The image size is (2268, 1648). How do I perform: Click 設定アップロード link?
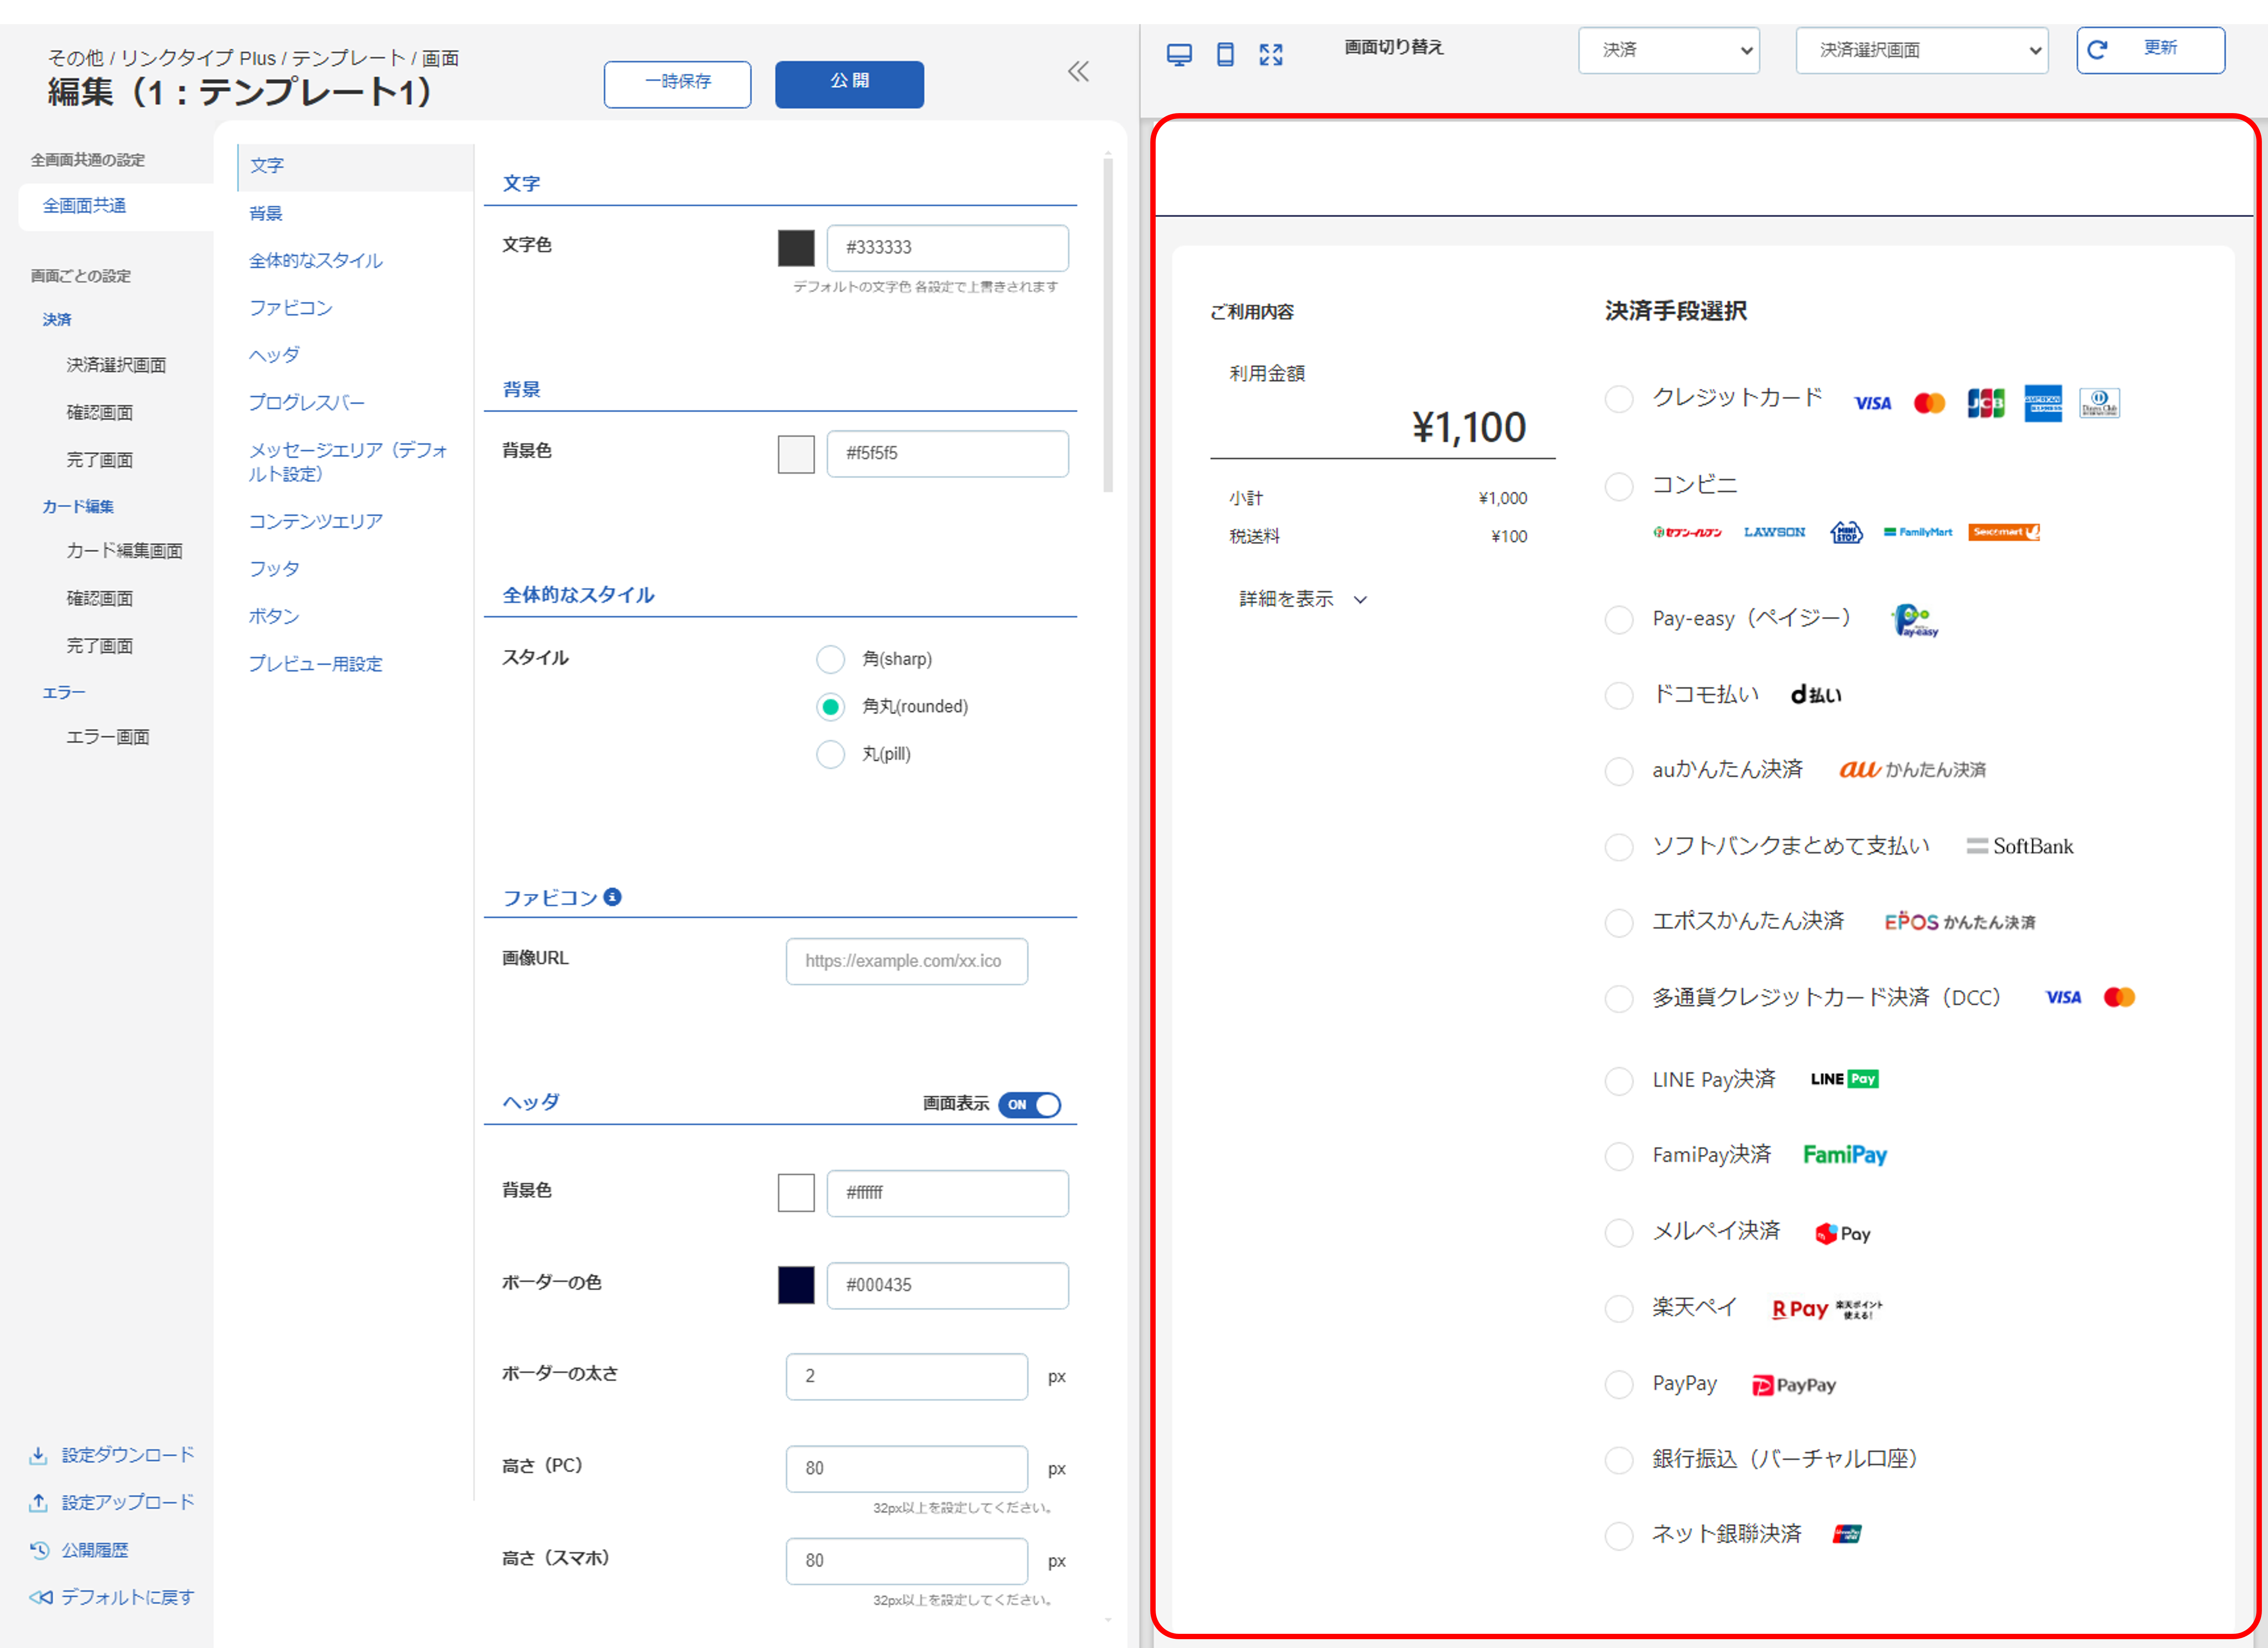(x=112, y=1502)
